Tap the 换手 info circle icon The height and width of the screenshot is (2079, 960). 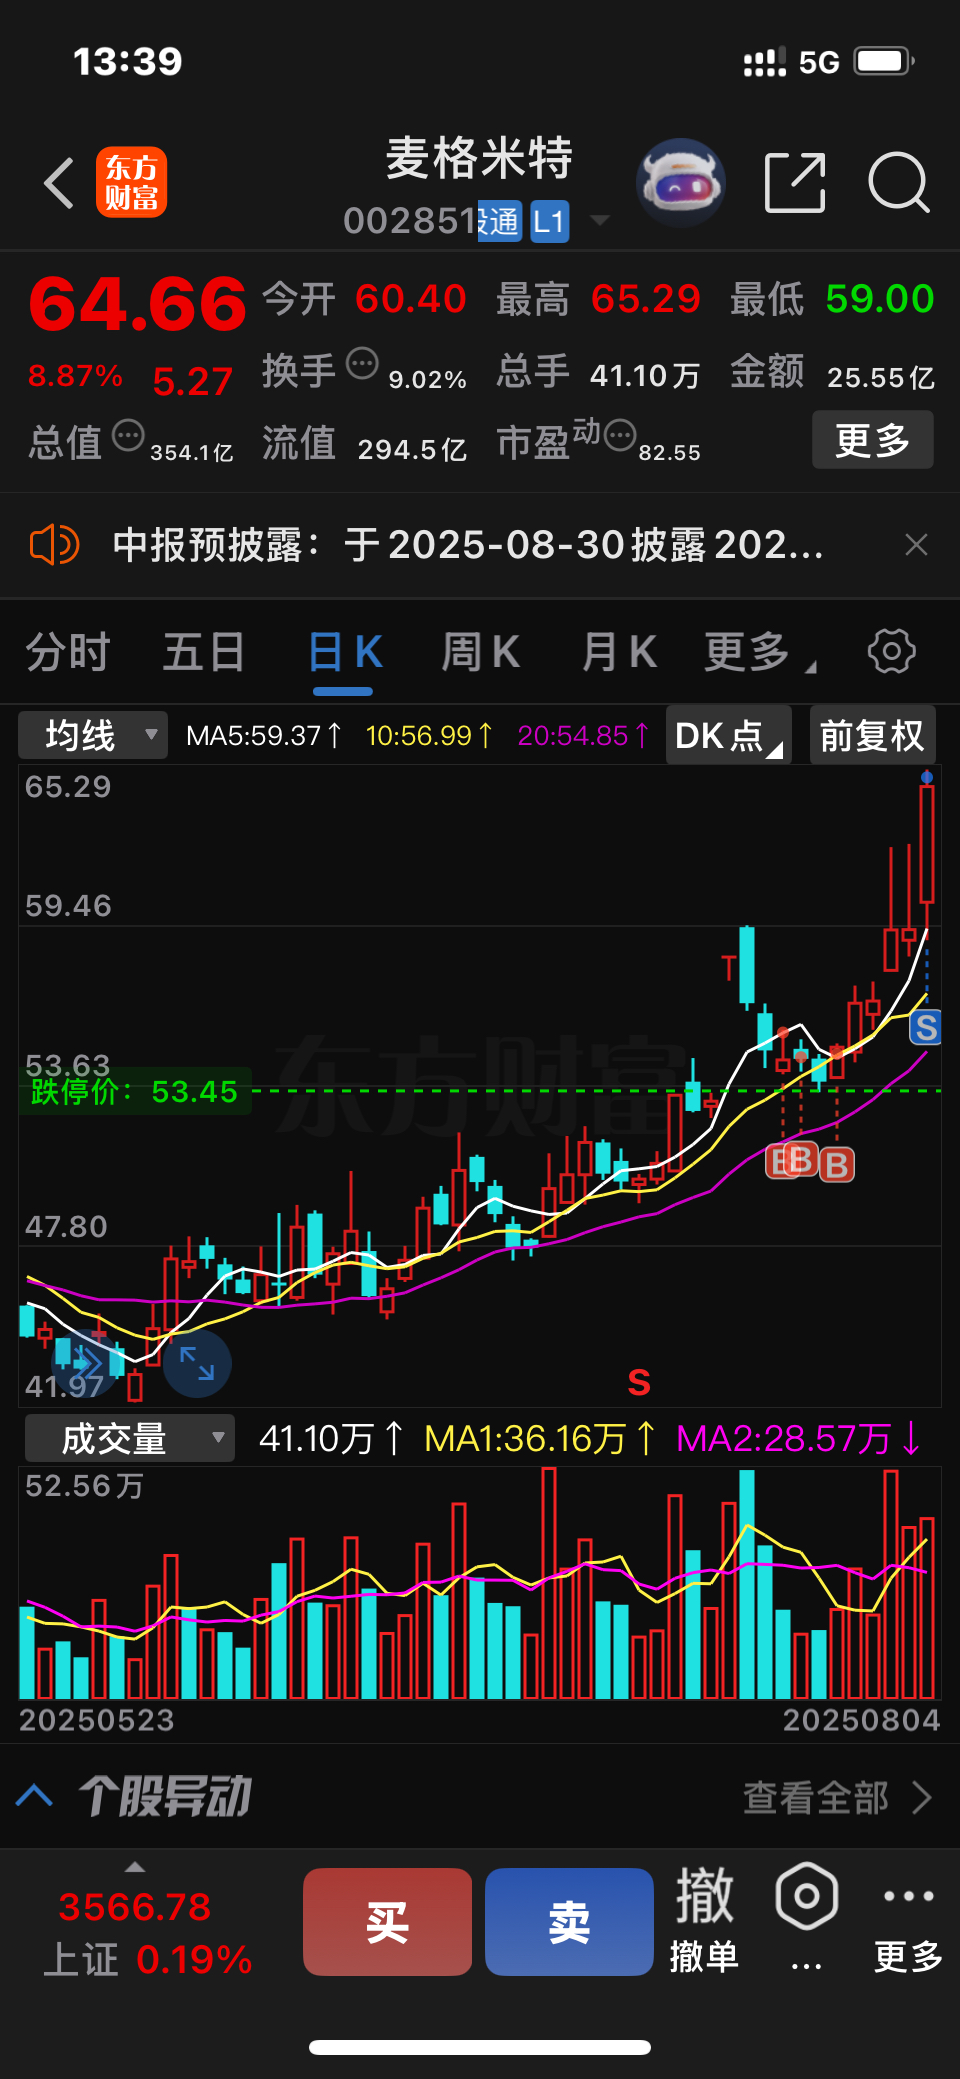(362, 364)
